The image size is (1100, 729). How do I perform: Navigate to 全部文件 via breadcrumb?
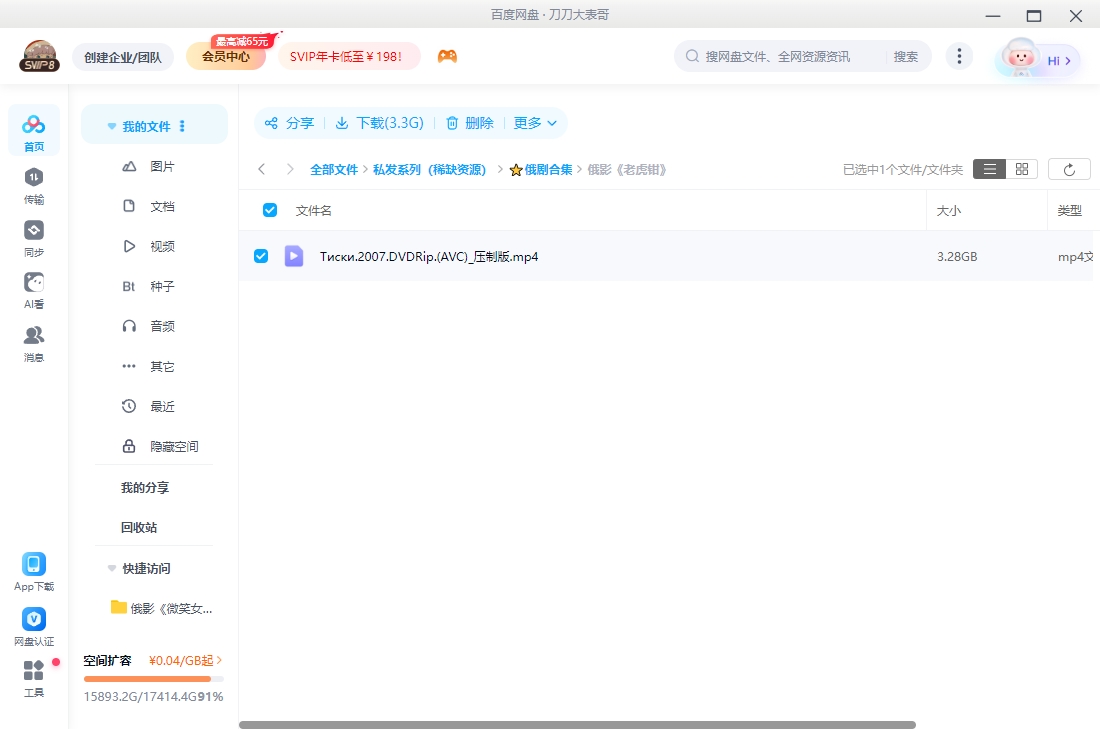335,169
